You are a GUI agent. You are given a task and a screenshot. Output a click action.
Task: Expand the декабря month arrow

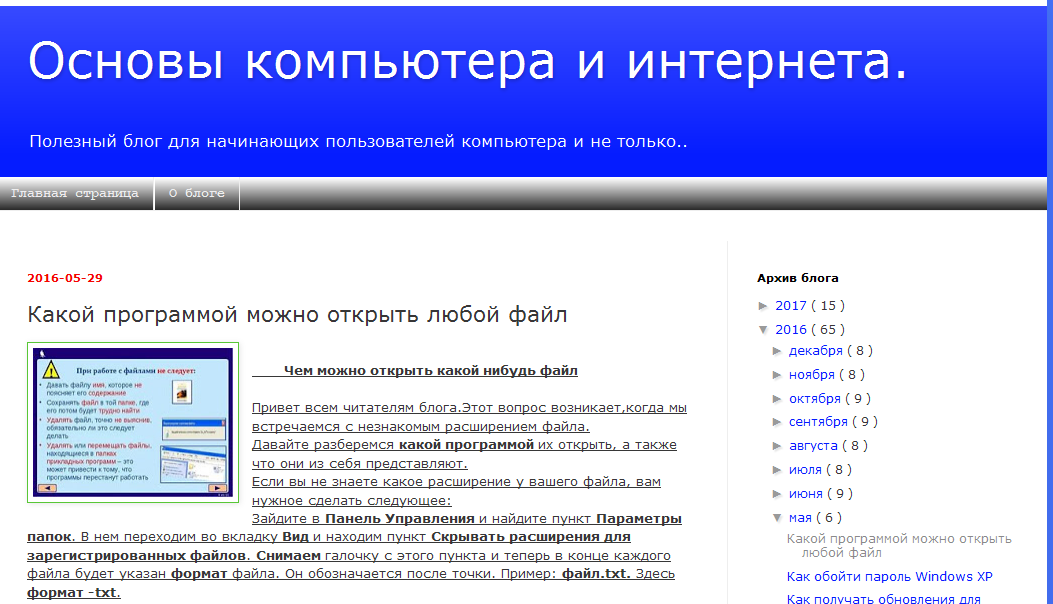click(778, 351)
